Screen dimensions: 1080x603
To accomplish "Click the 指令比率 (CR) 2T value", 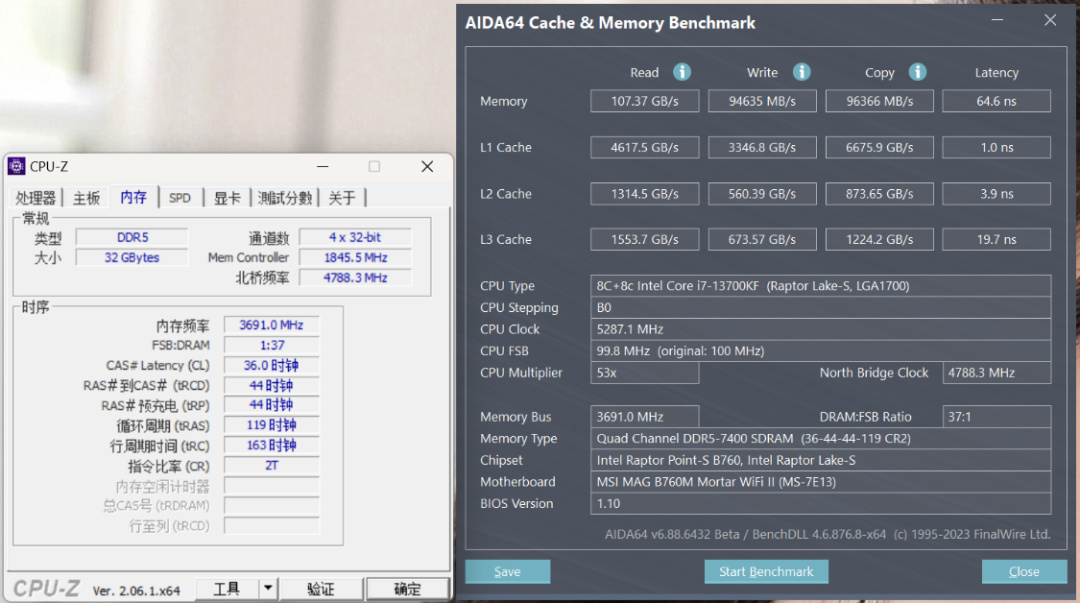I will 271,466.
